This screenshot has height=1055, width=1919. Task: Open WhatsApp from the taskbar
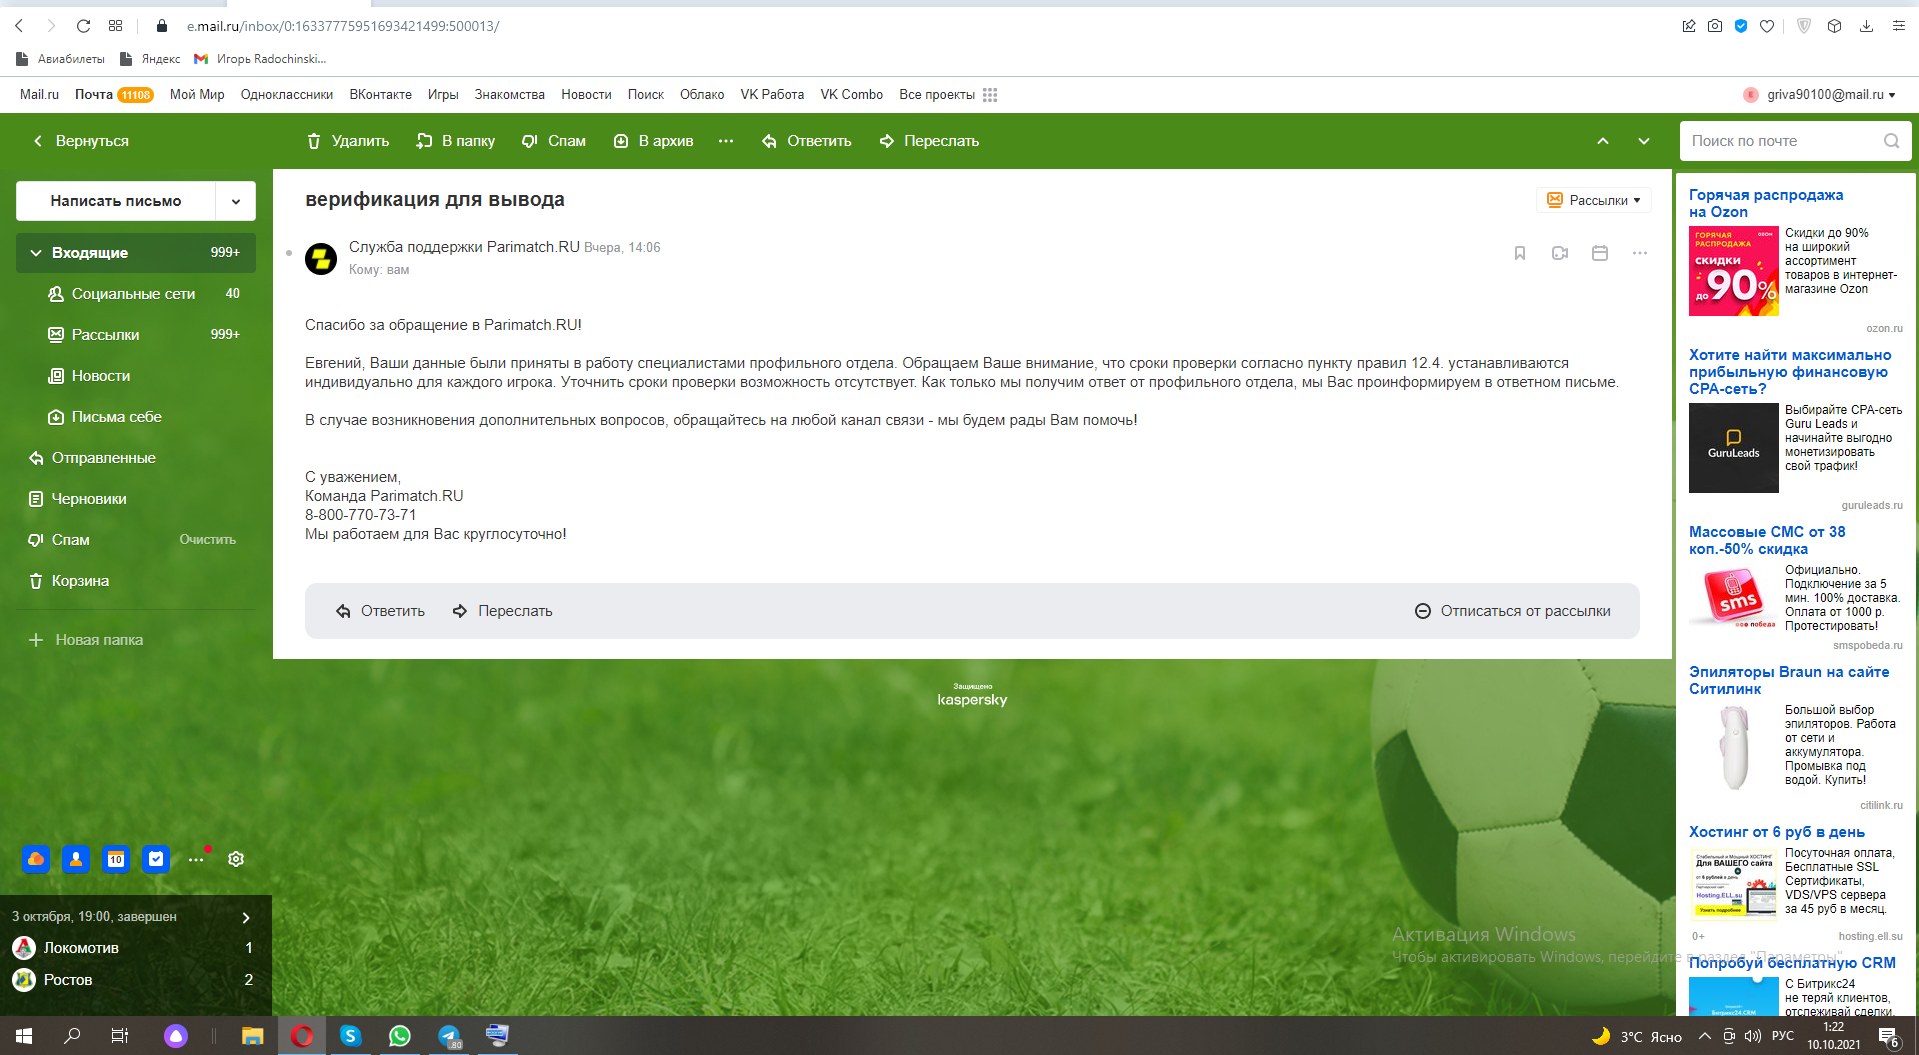point(400,1036)
